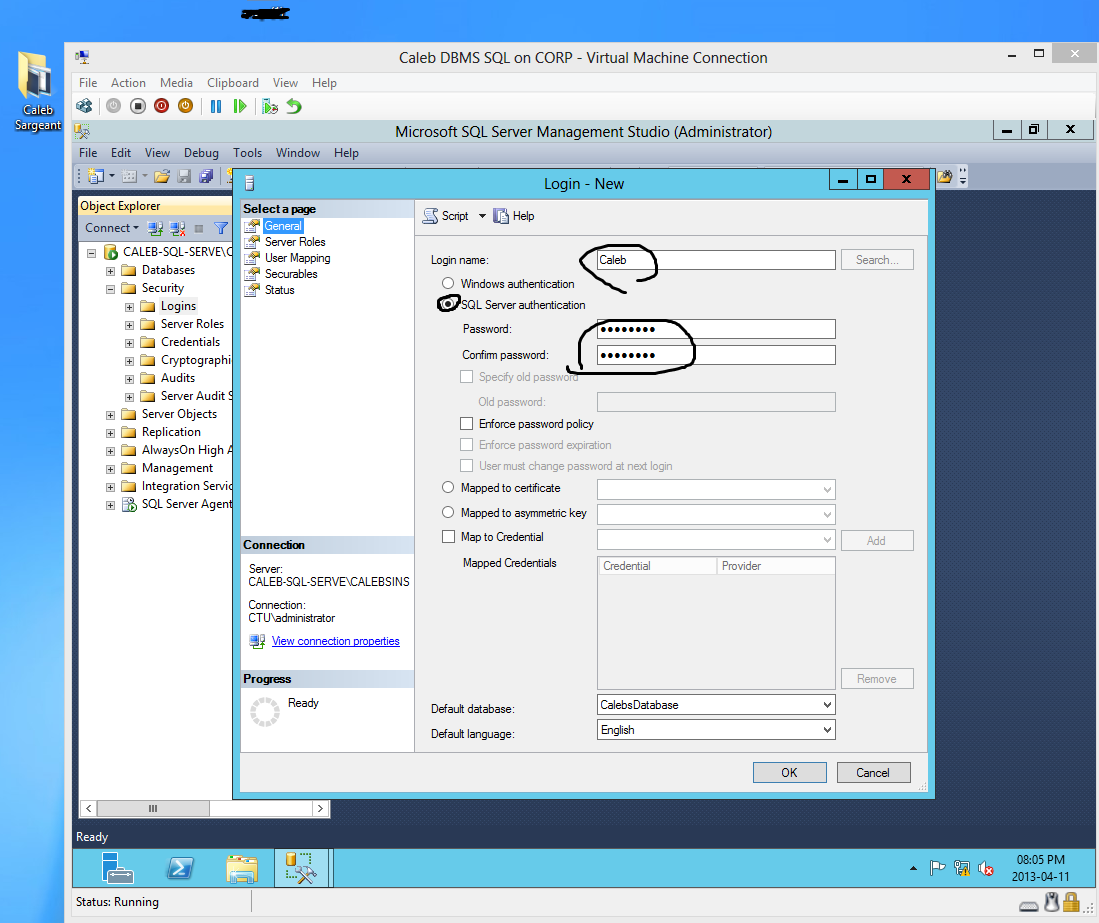Click the orange Save state icon
Viewport: 1099px width, 923px height.
click(186, 107)
